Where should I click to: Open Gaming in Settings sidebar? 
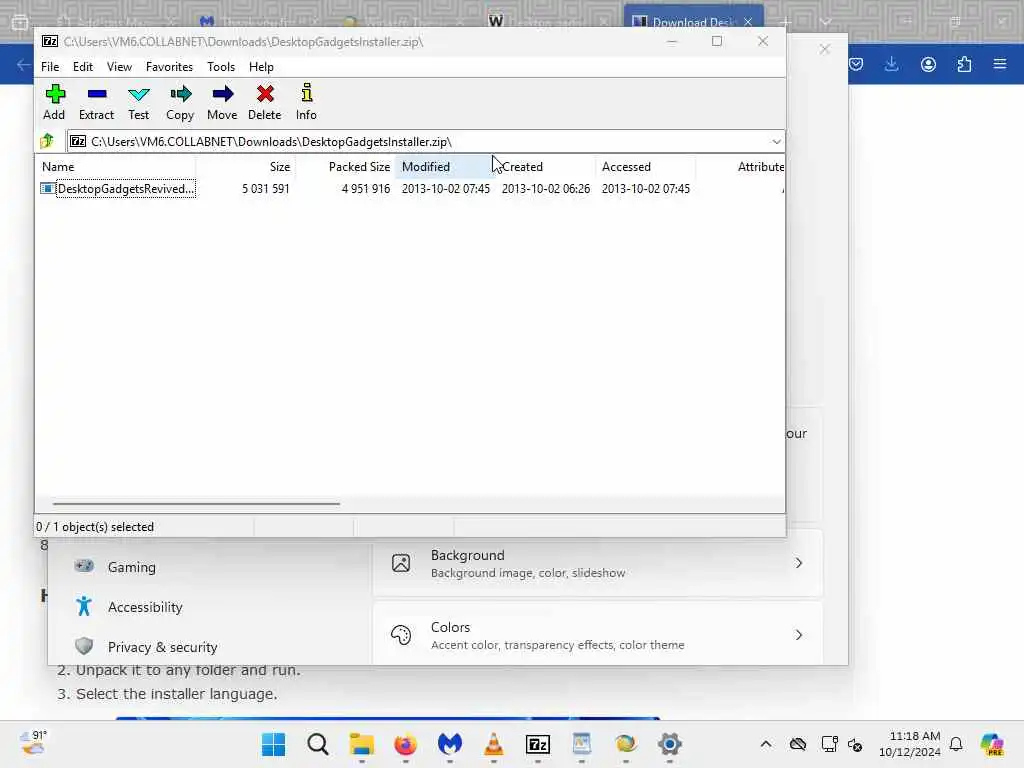click(x=132, y=567)
